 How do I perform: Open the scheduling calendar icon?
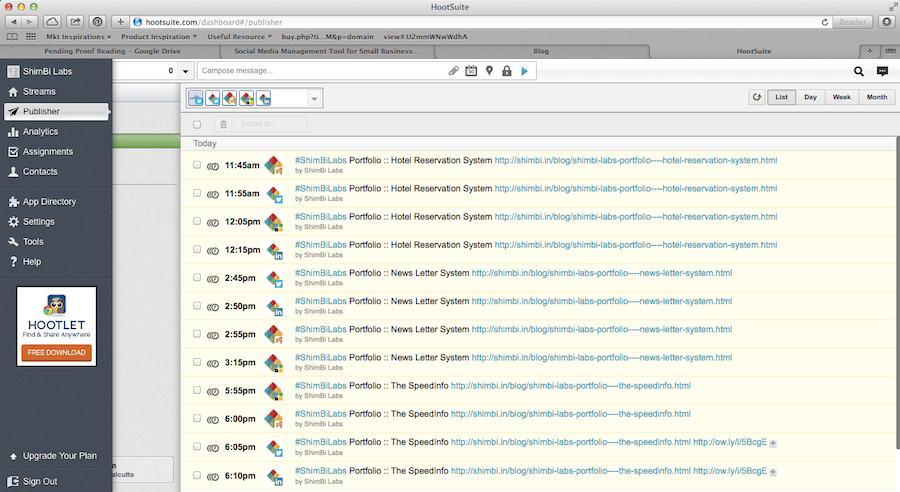(471, 71)
